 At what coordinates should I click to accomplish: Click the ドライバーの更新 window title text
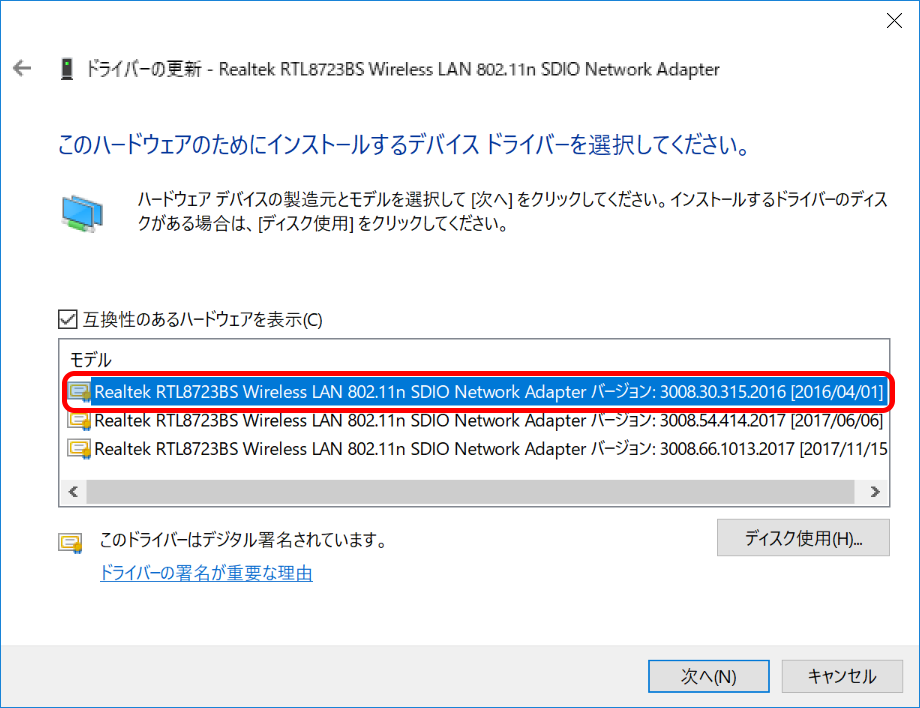pyautogui.click(x=402, y=69)
